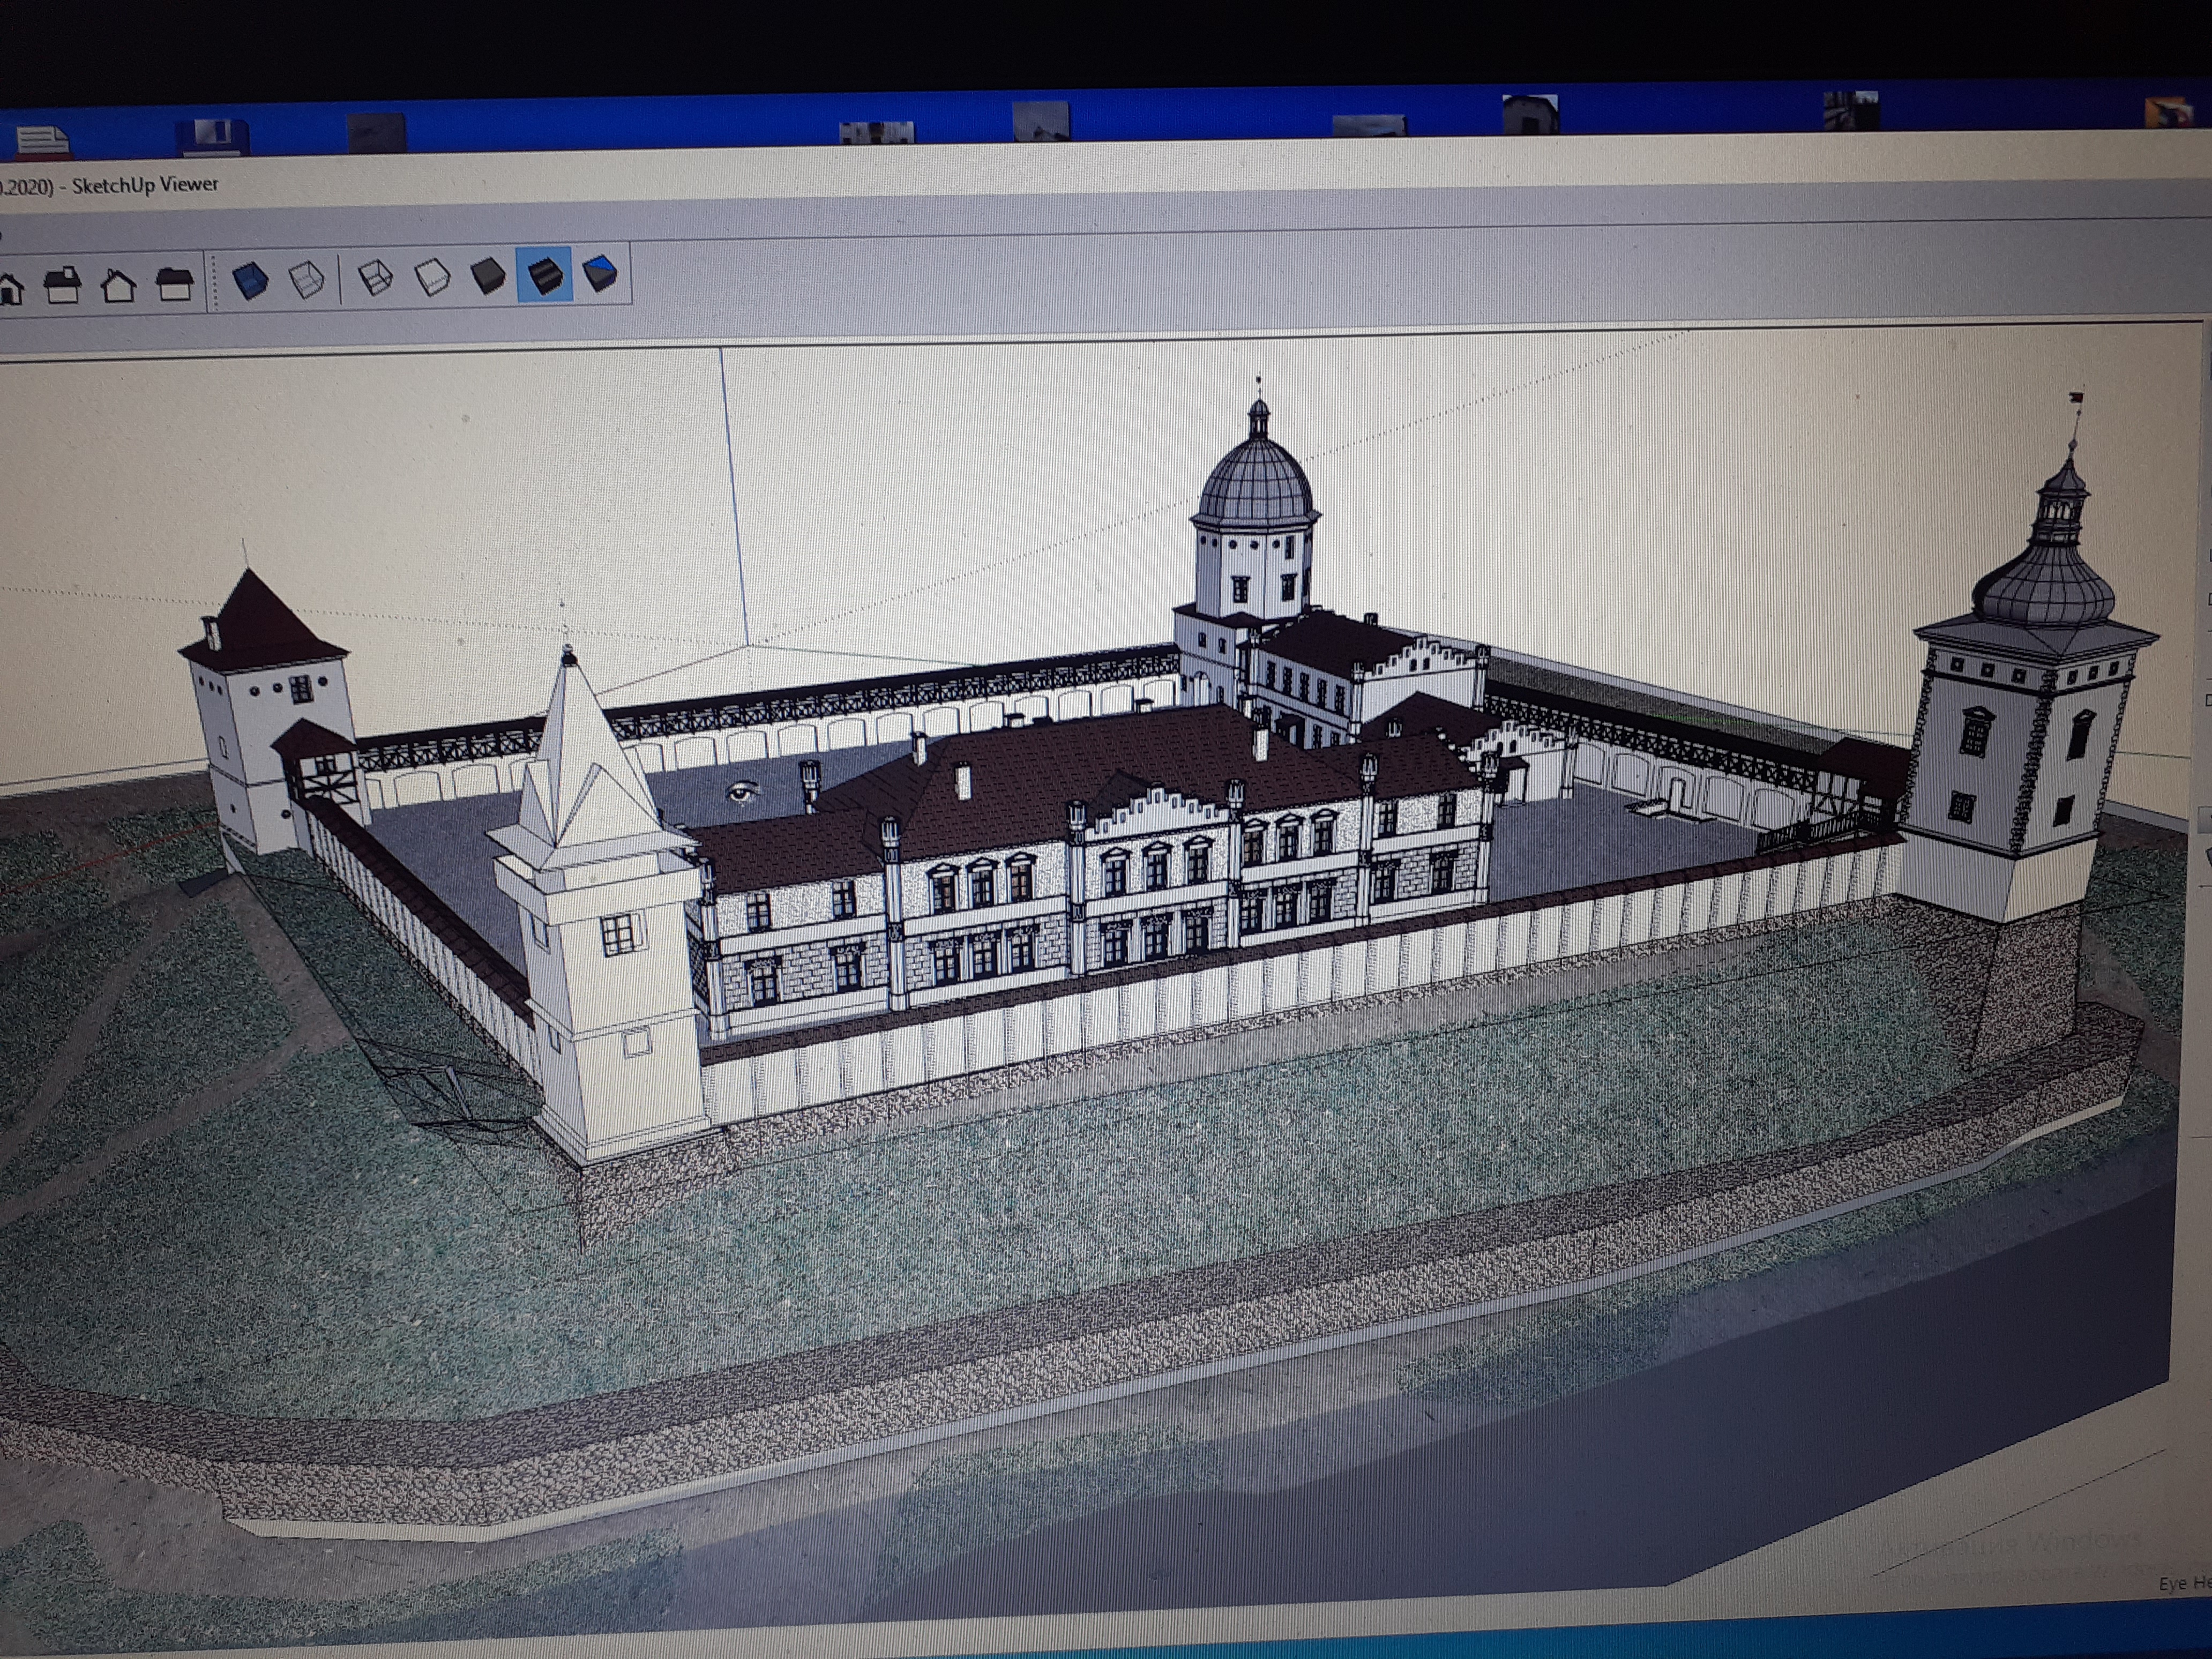
Task: Pick the white outlined house view icon
Action: coord(119,287)
